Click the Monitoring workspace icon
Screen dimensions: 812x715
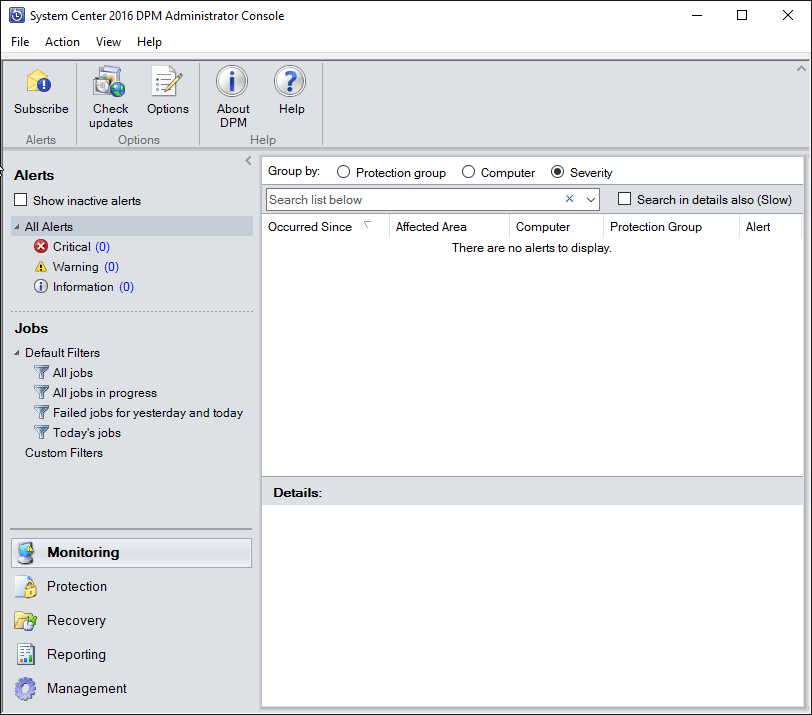click(x=26, y=553)
